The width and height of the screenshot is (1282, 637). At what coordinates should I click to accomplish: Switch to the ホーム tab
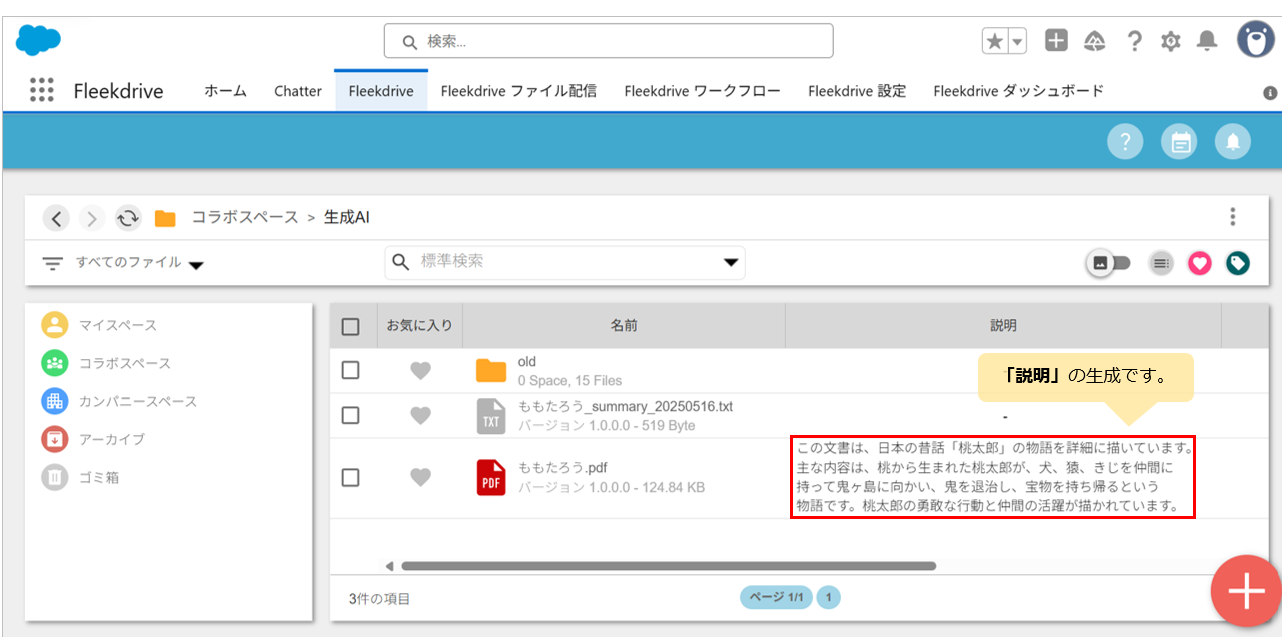[x=225, y=91]
